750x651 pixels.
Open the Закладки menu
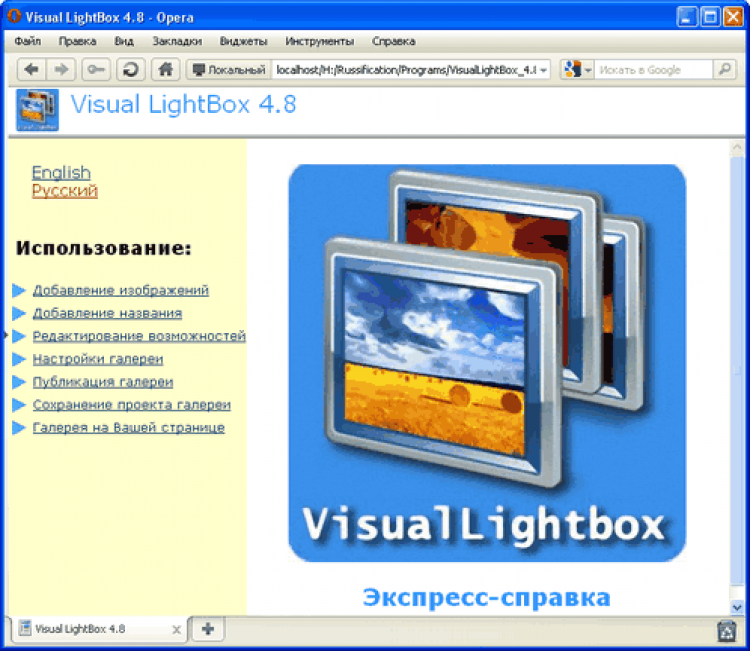pos(177,41)
